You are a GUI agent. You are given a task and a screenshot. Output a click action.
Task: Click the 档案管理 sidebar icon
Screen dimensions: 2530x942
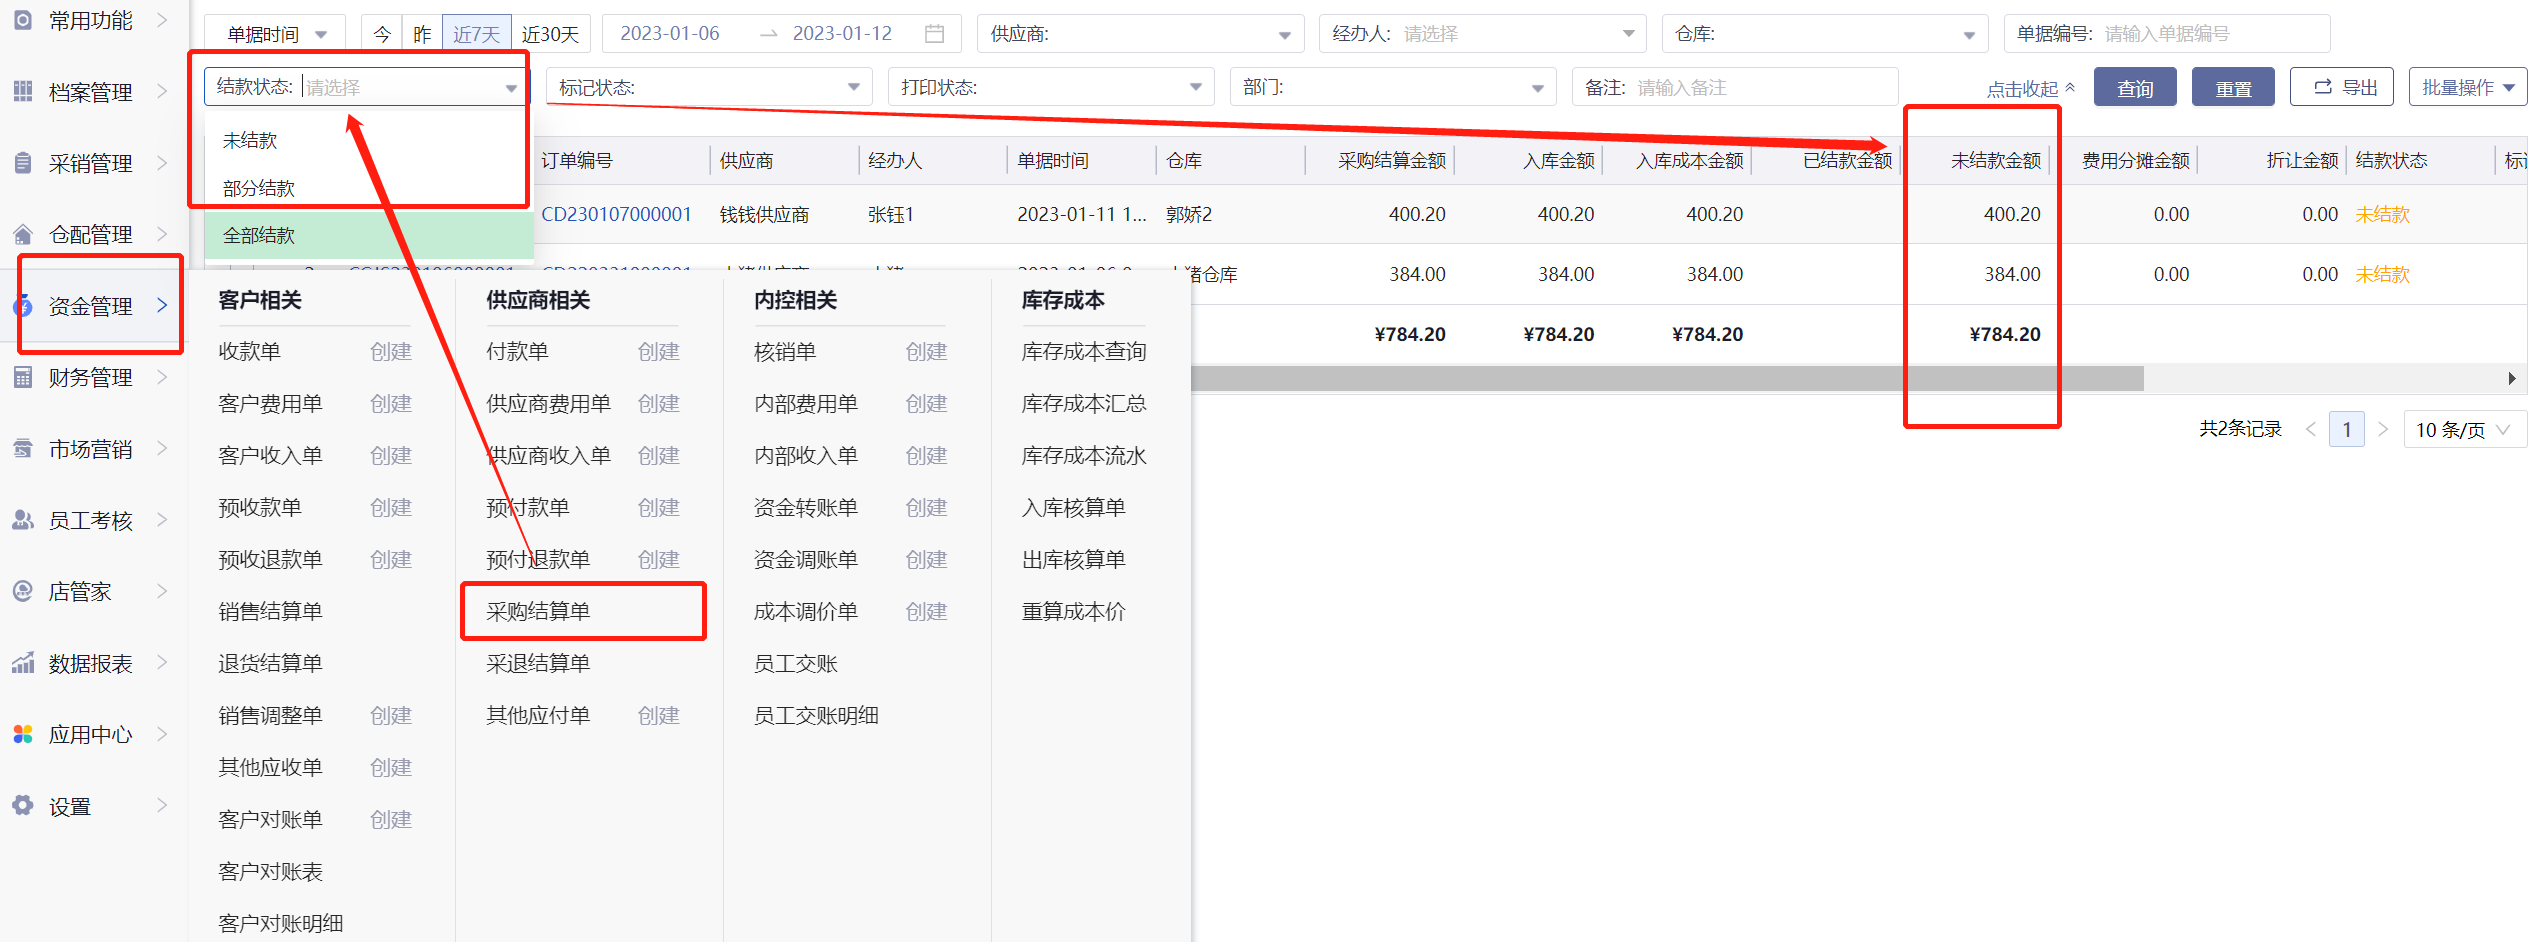click(23, 92)
